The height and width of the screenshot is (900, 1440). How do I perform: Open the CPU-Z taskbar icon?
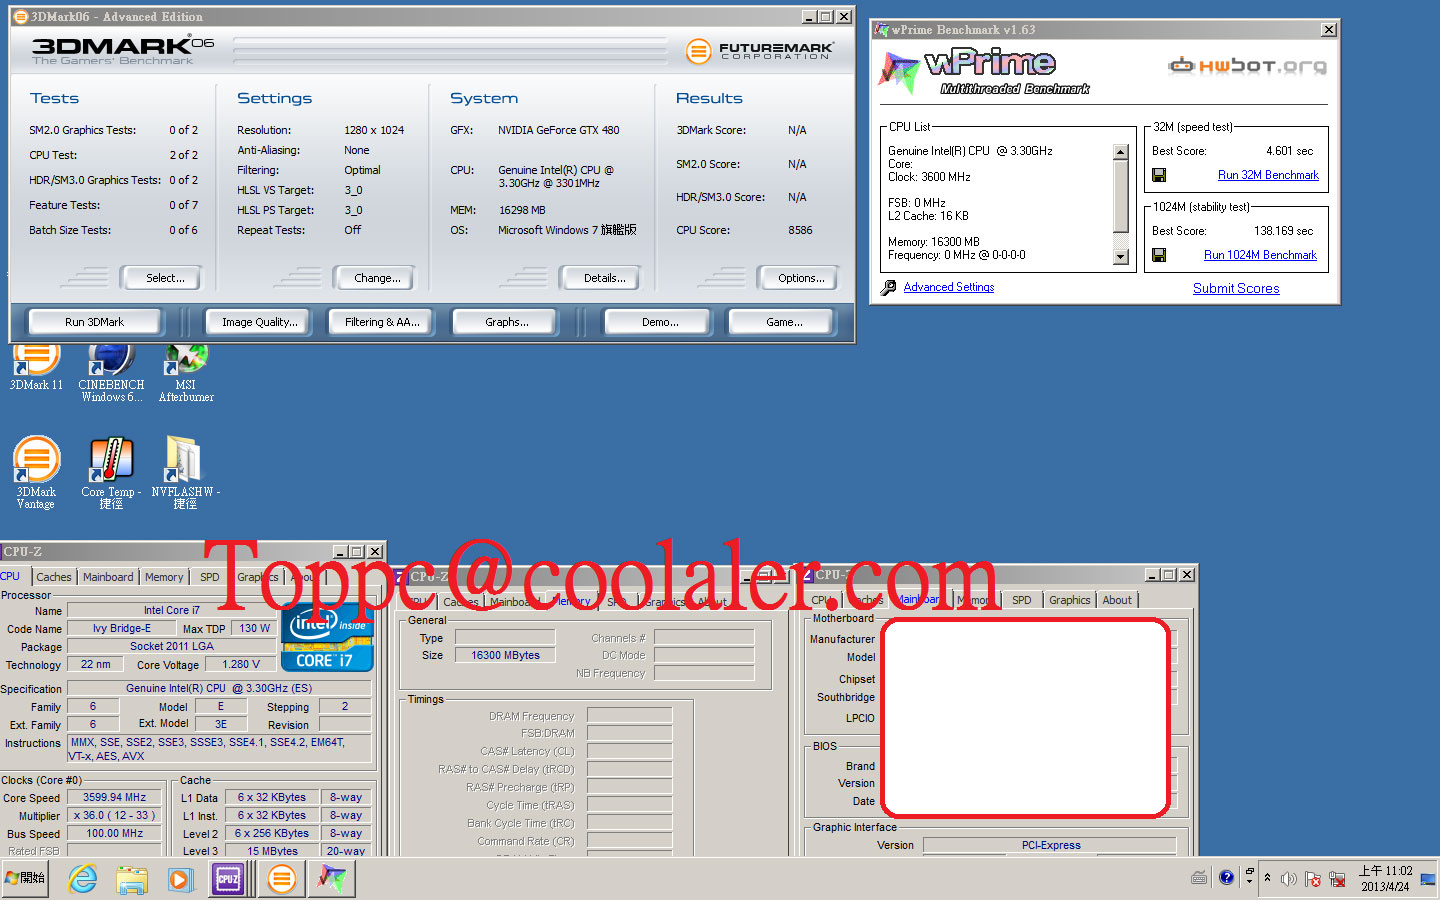228,879
